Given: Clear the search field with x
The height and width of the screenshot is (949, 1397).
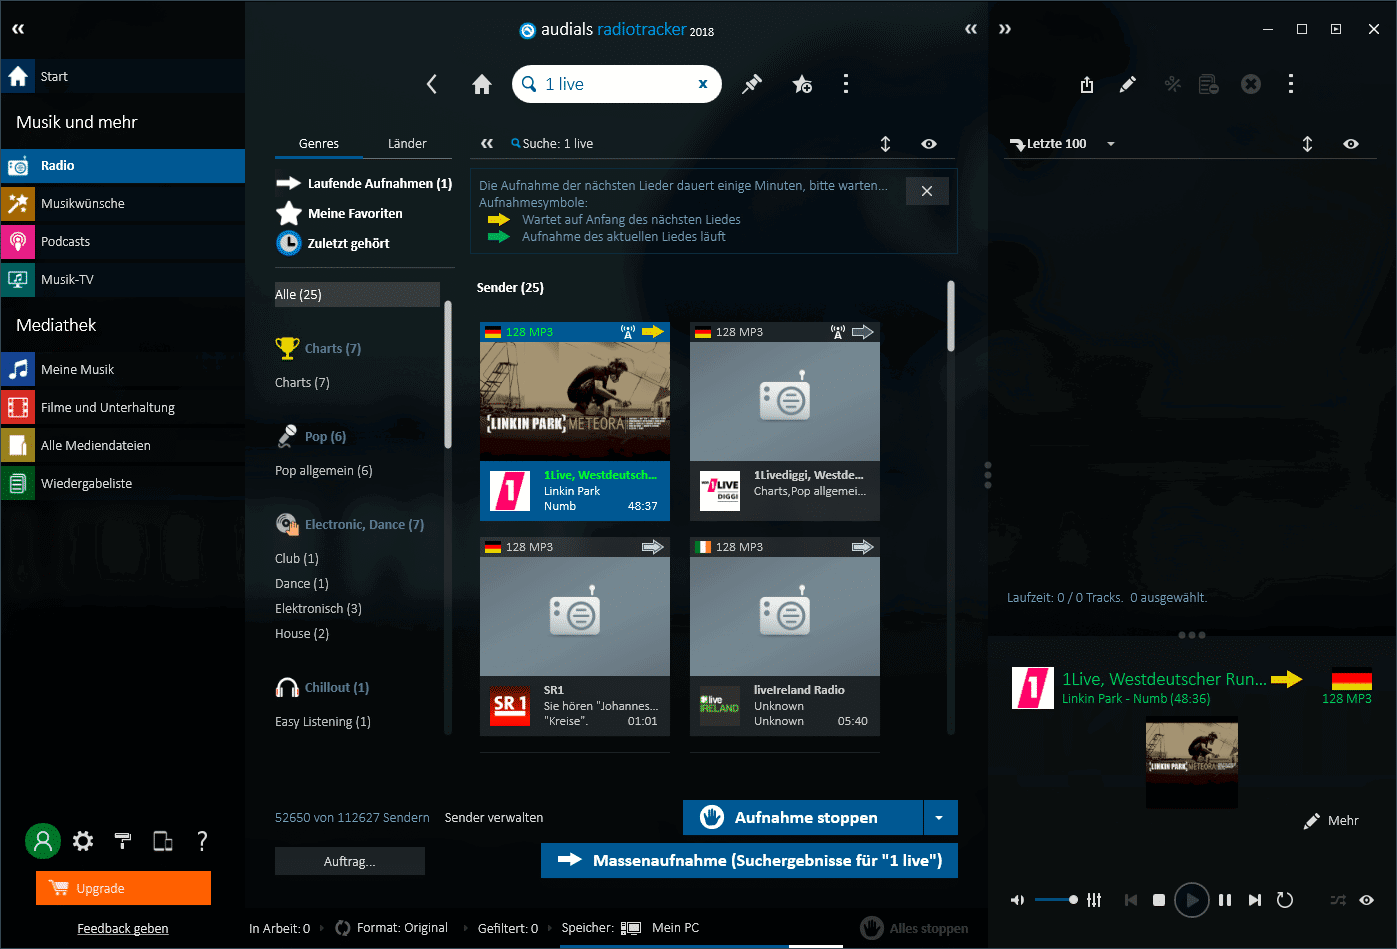Looking at the screenshot, I should point(703,84).
